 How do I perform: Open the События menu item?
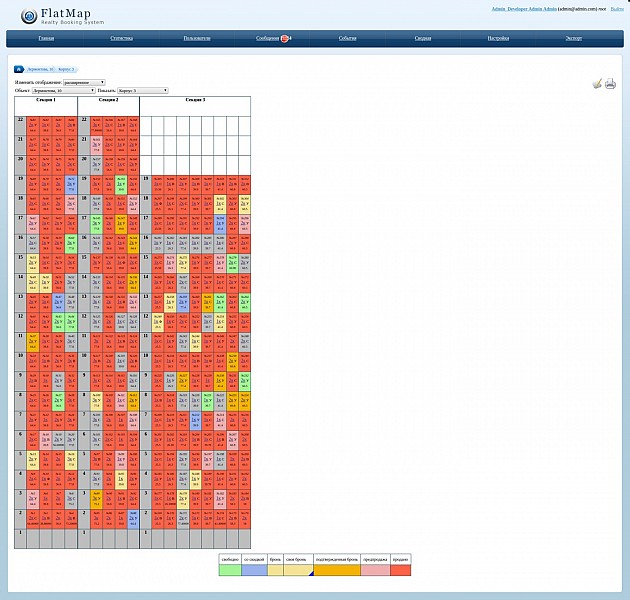pyautogui.click(x=347, y=38)
